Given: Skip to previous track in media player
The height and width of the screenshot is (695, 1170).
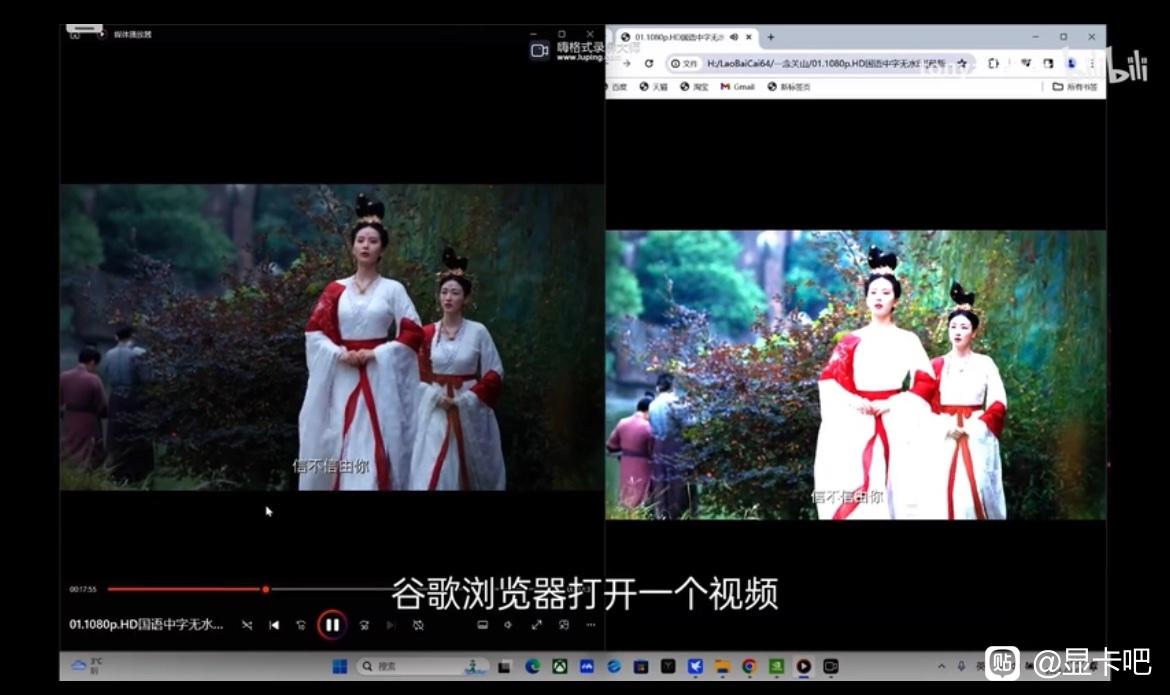Looking at the screenshot, I should [274, 625].
